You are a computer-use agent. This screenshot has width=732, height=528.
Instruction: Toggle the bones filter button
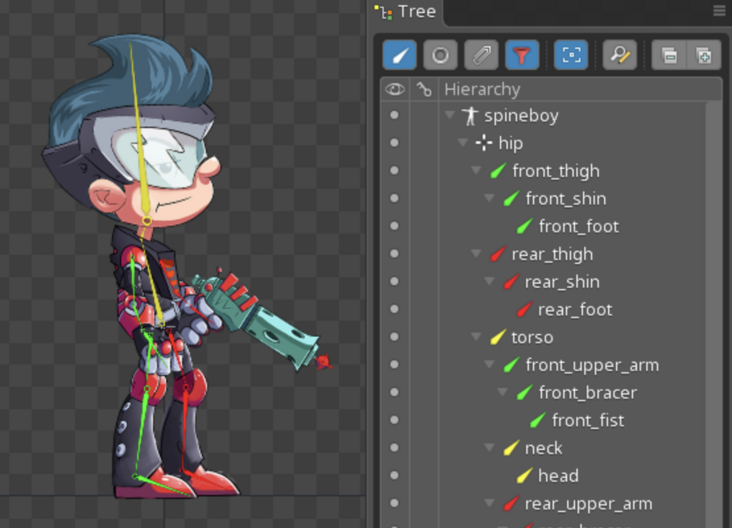tap(400, 54)
